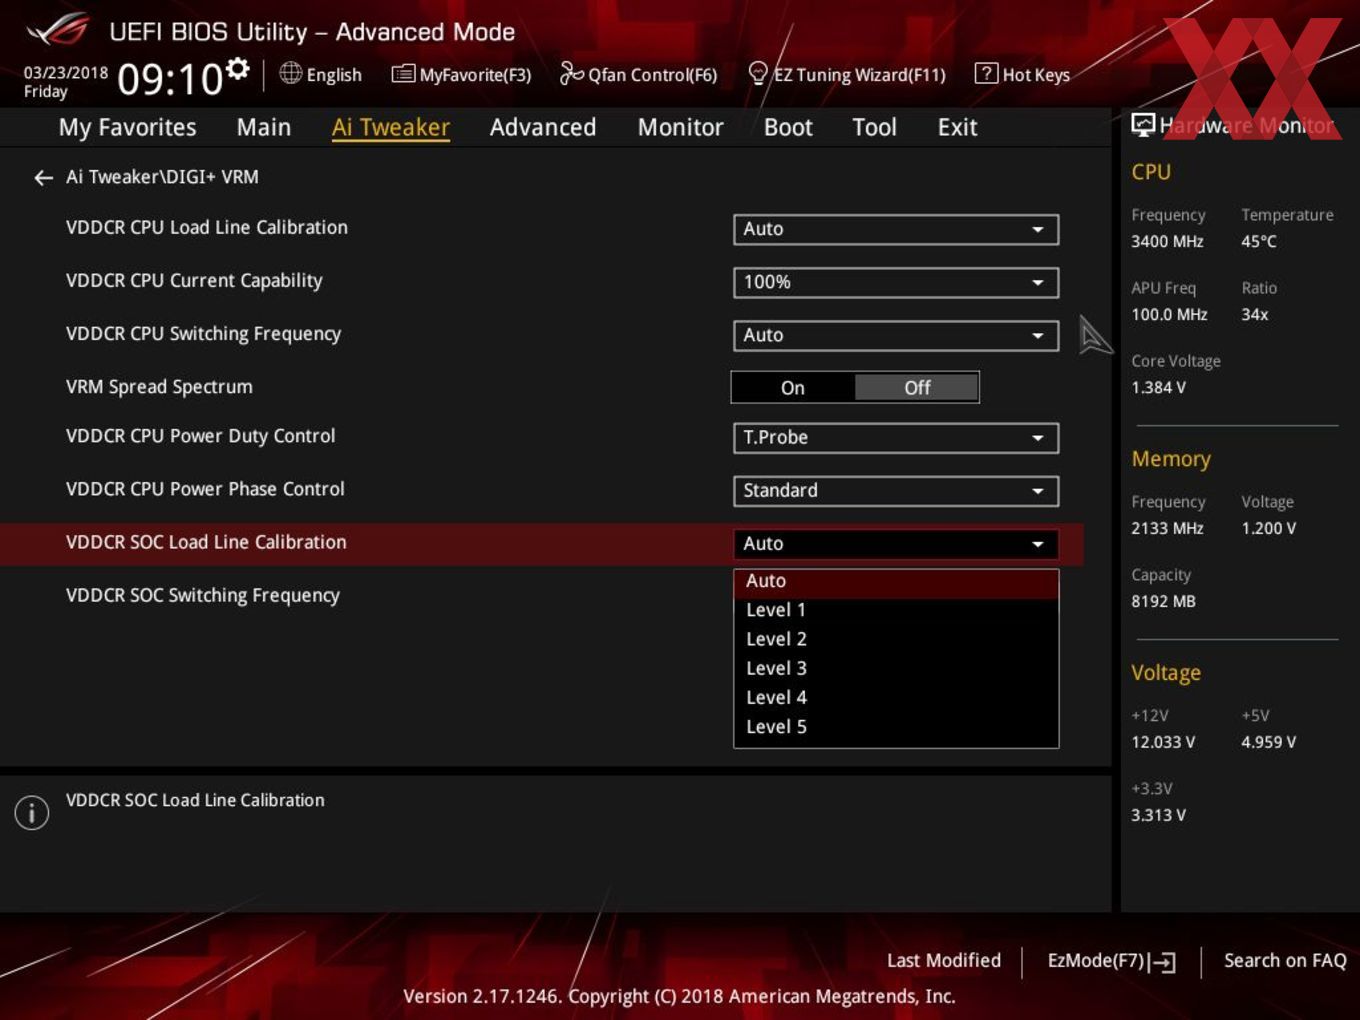Click Search on FAQ link

point(1285,960)
